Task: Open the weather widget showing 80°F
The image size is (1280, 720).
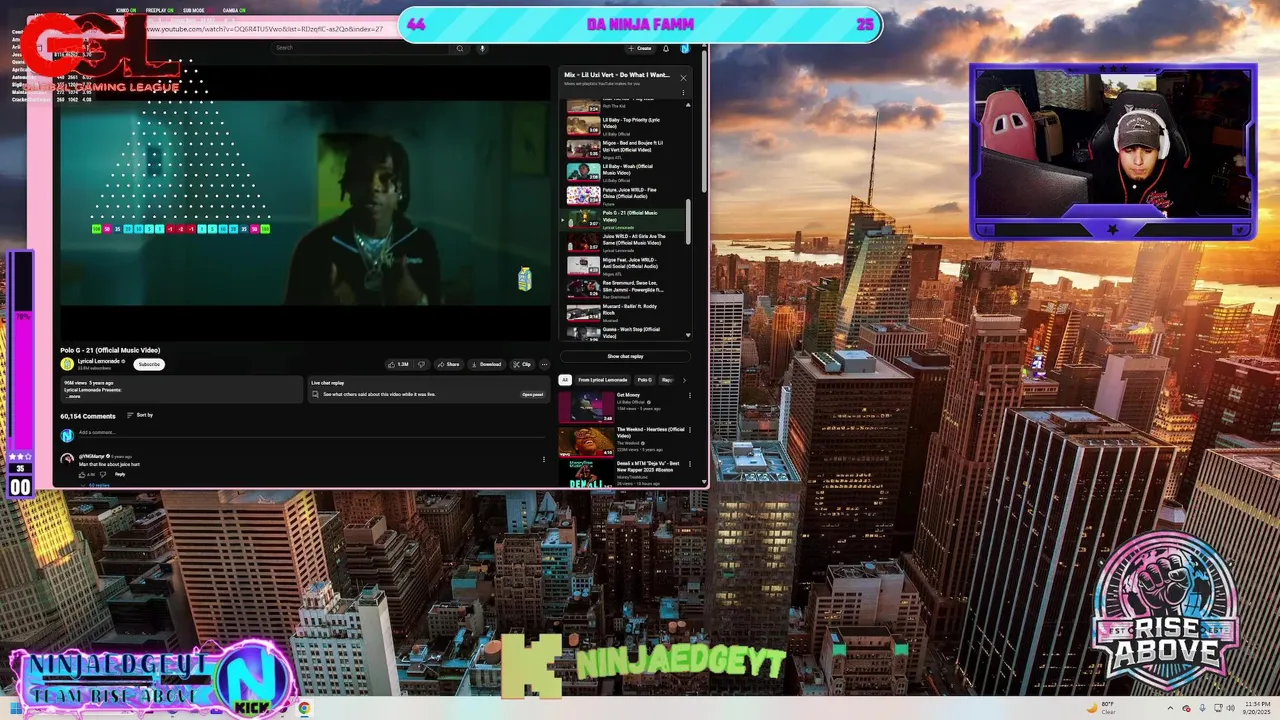Action: pyautogui.click(x=1102, y=708)
